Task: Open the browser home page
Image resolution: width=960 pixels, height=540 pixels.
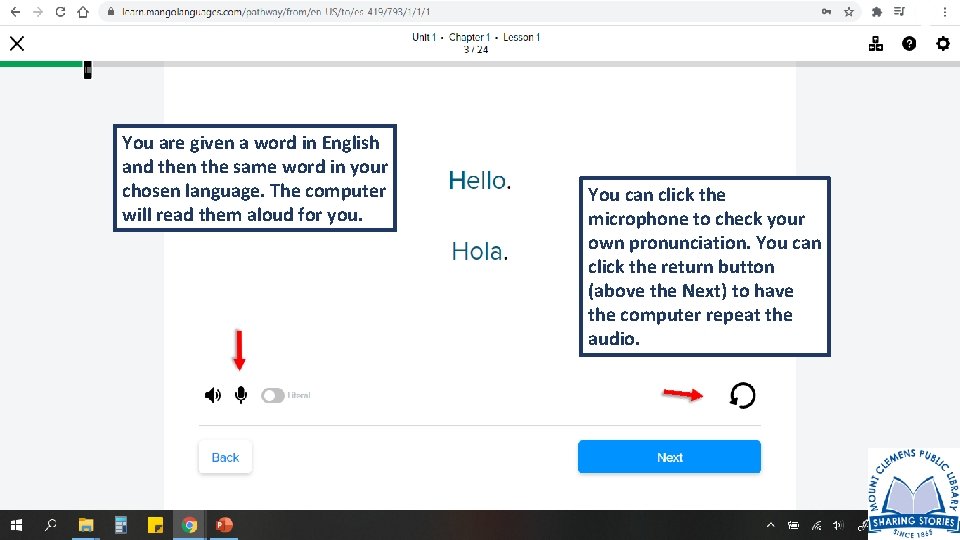Action: [x=83, y=12]
